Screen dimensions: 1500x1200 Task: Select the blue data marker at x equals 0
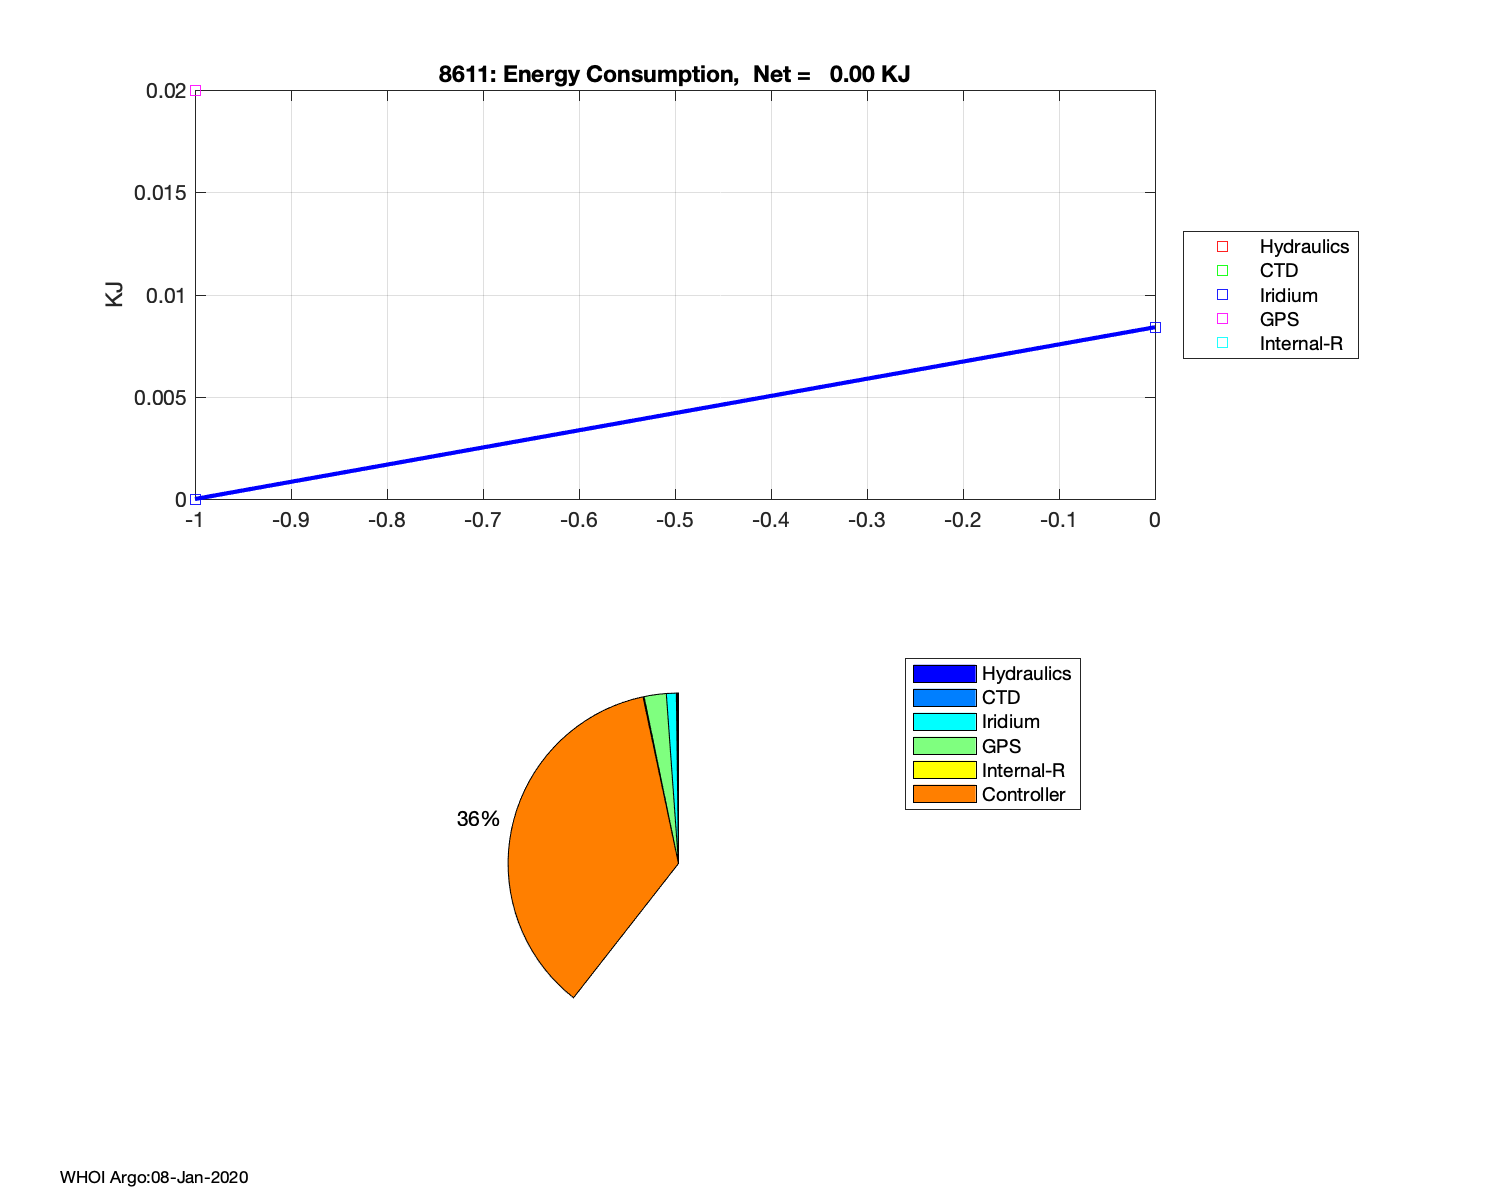[1155, 327]
